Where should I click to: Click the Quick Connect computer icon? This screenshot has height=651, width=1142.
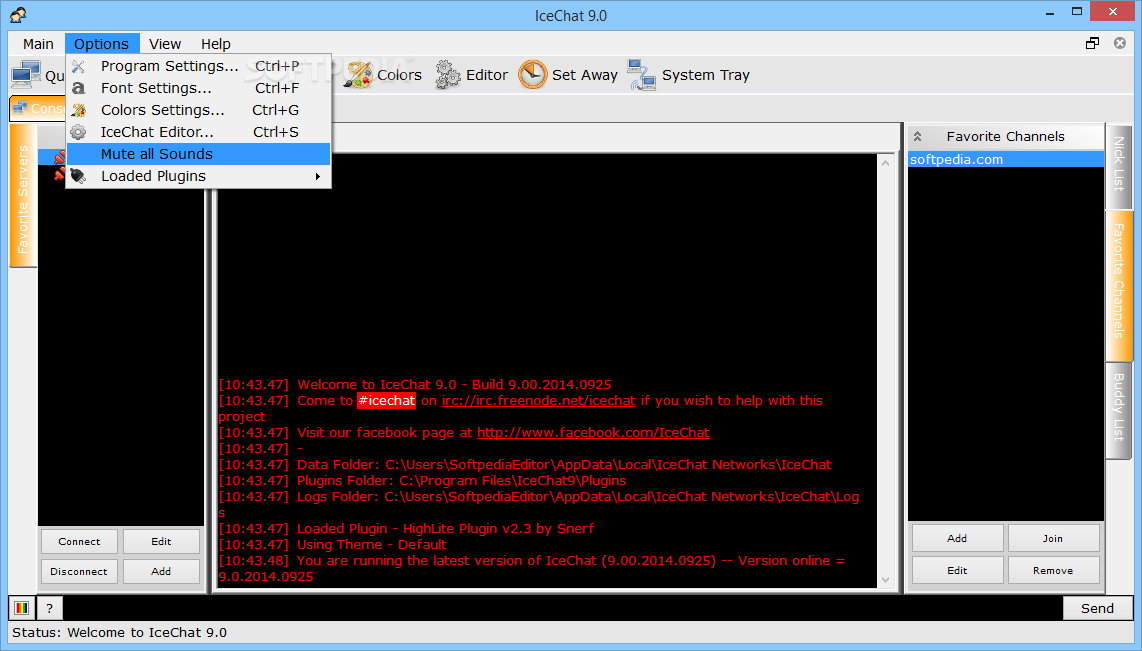pos(26,75)
